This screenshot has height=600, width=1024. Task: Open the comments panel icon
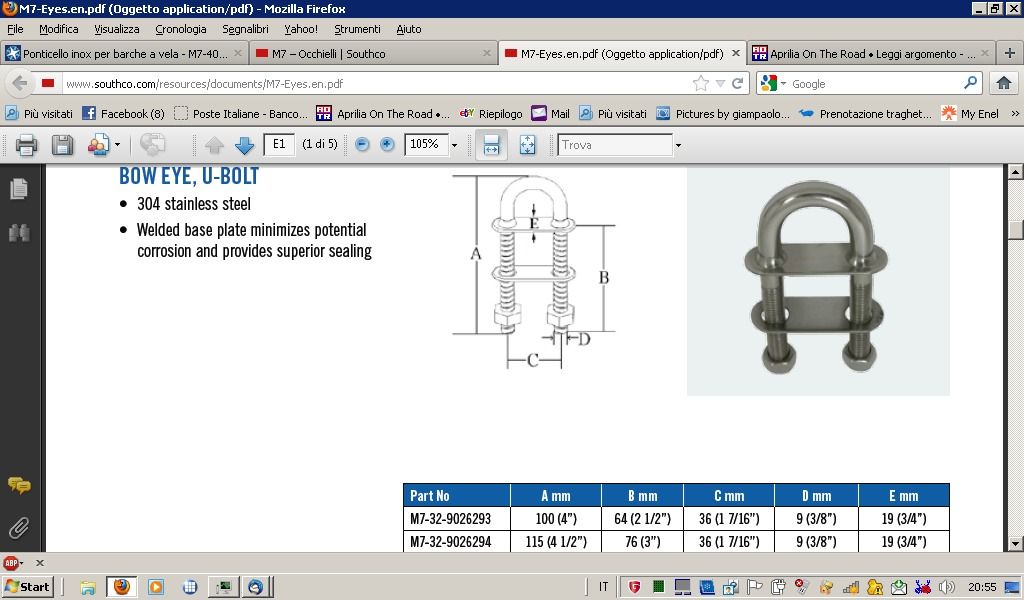coord(19,485)
